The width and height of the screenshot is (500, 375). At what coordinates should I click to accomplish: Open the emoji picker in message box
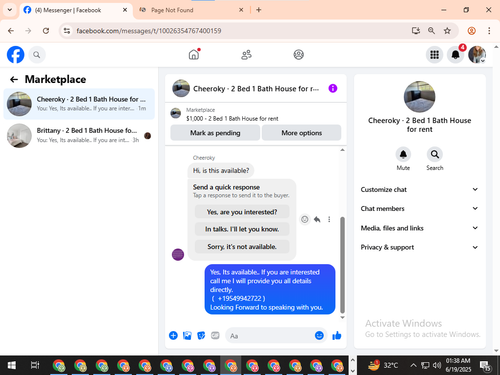[x=319, y=335]
